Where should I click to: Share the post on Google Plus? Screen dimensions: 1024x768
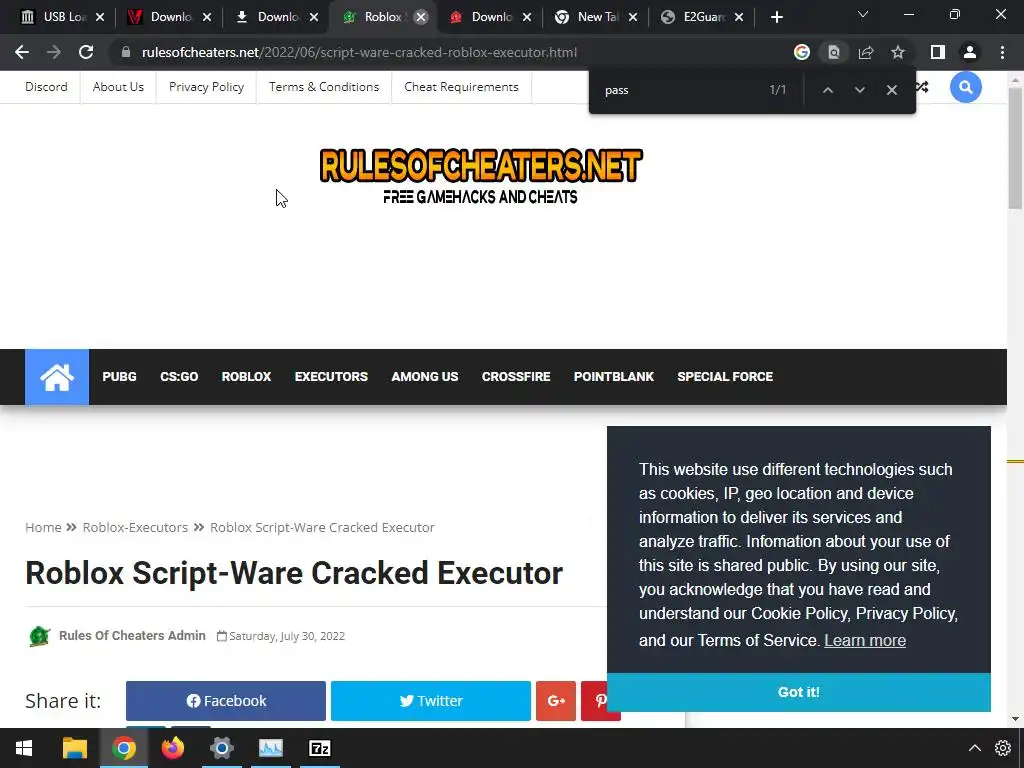click(x=556, y=701)
